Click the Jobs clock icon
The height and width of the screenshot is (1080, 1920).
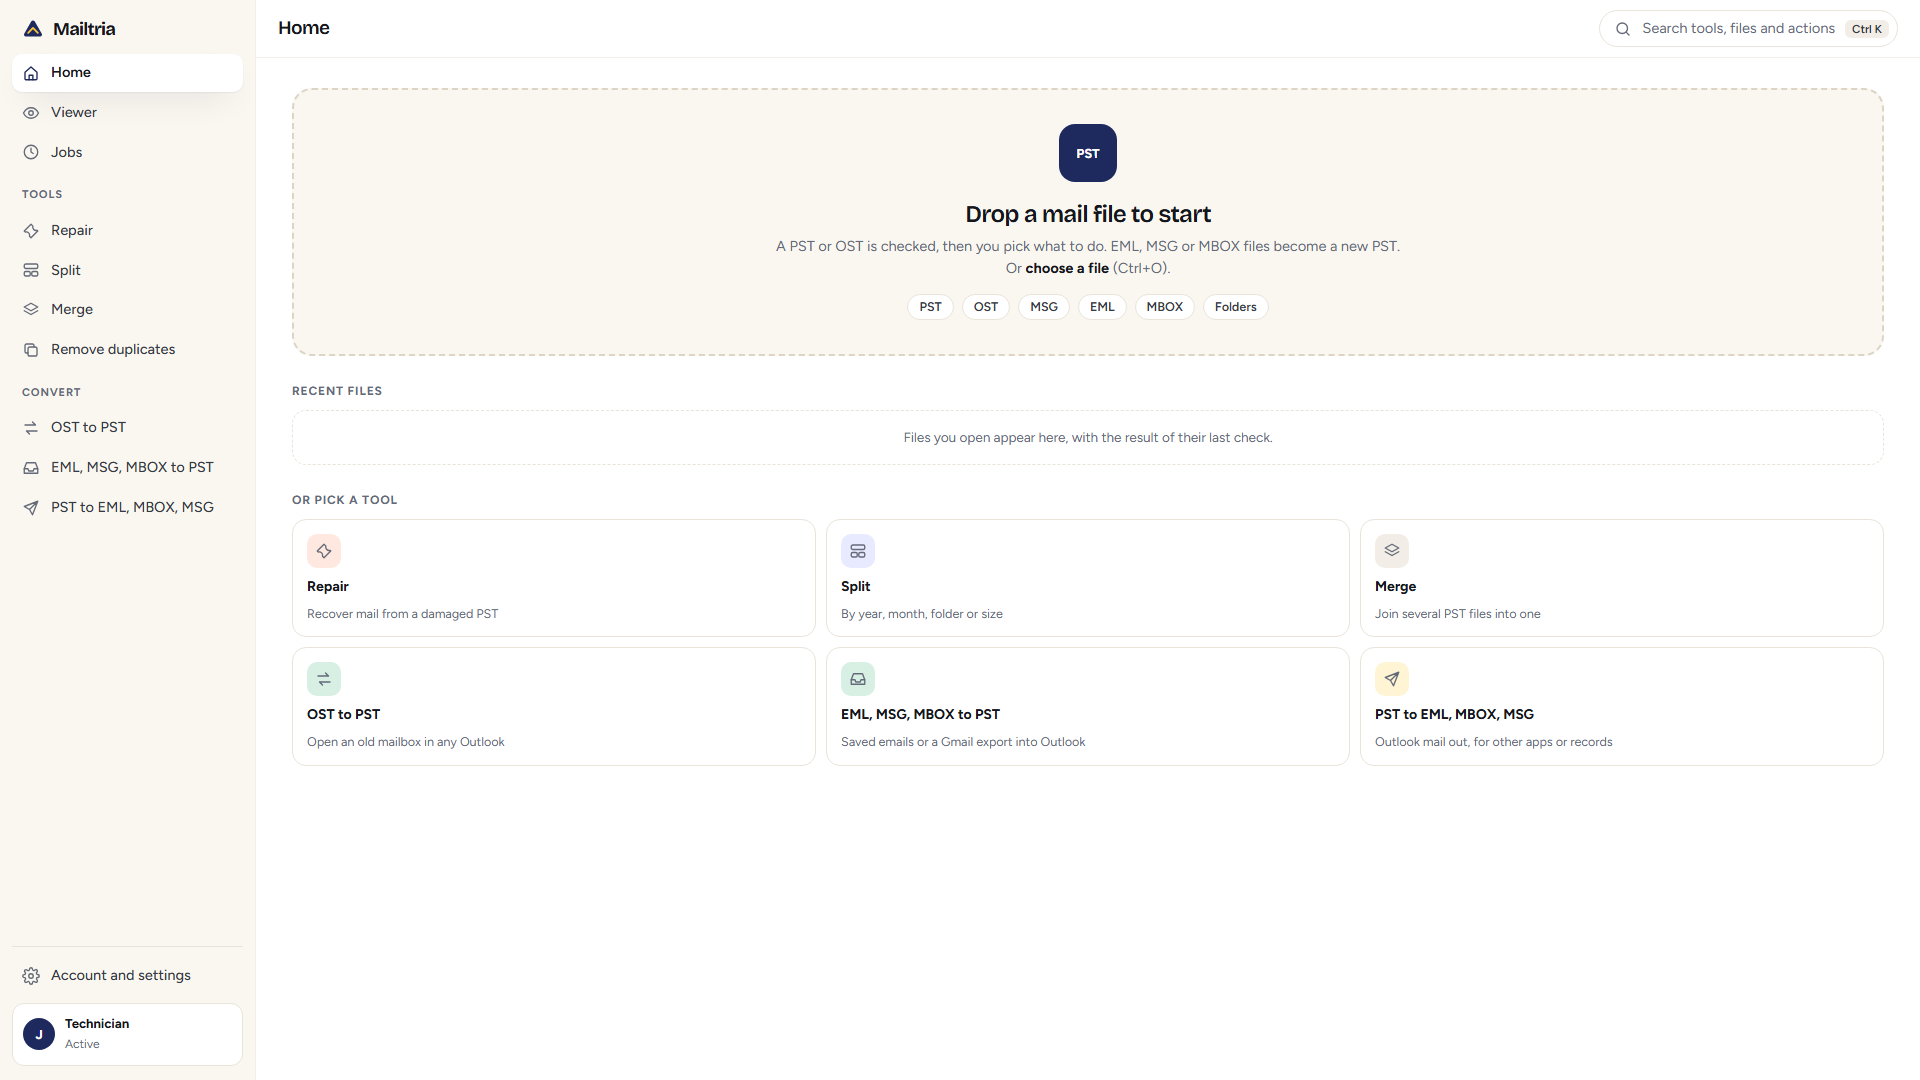coord(31,153)
